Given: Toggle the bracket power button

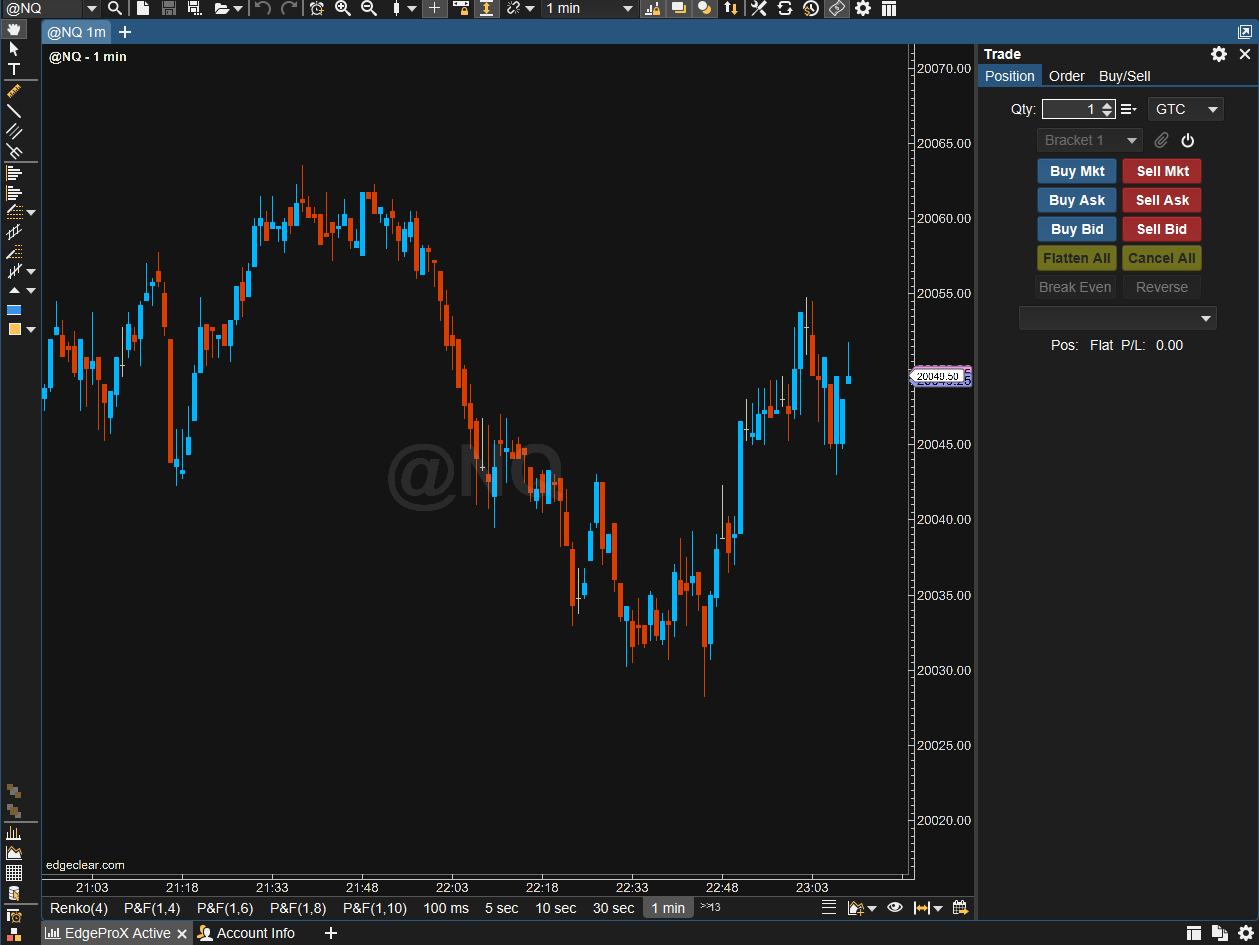Looking at the screenshot, I should 1188,141.
